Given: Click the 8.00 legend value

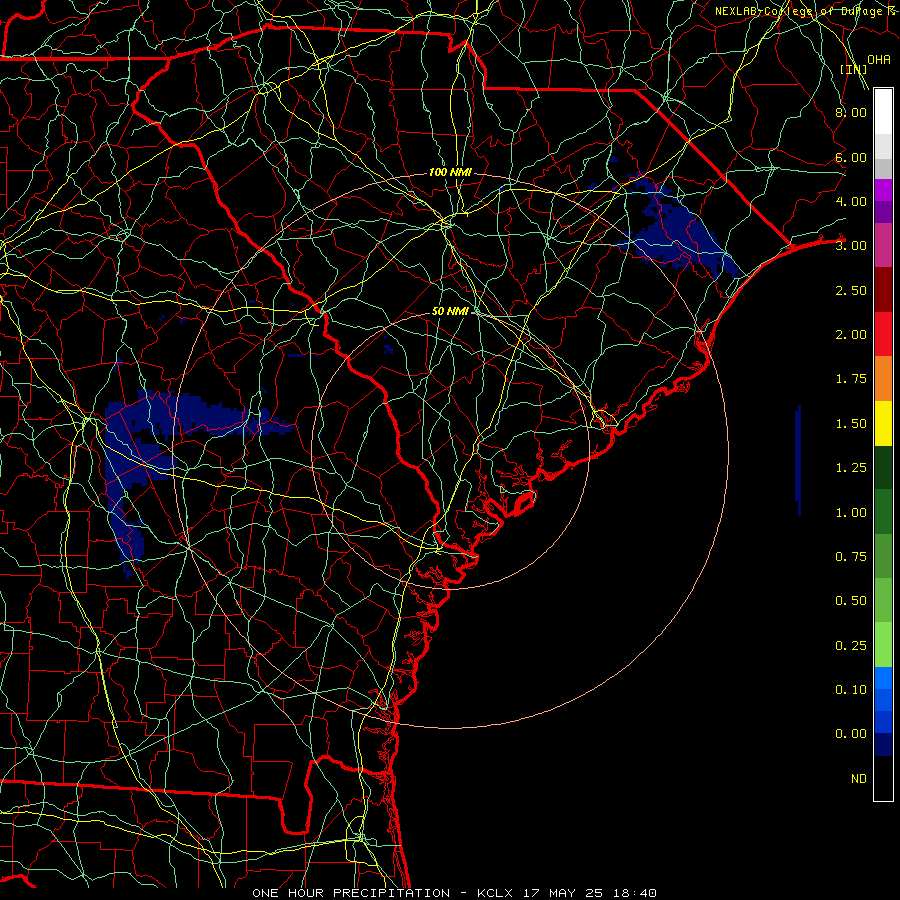Looking at the screenshot, I should click(850, 112).
